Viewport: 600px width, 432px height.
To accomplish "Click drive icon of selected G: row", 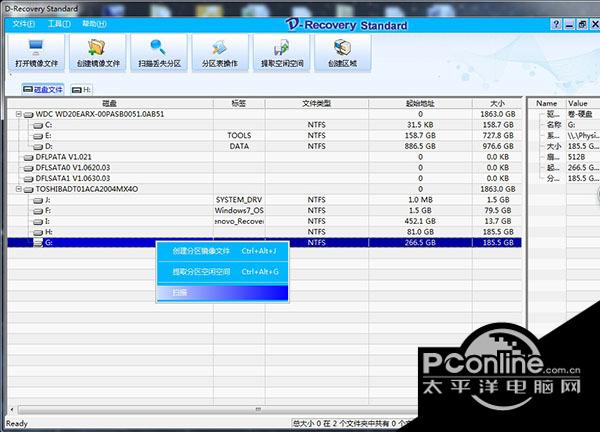I will 38,243.
